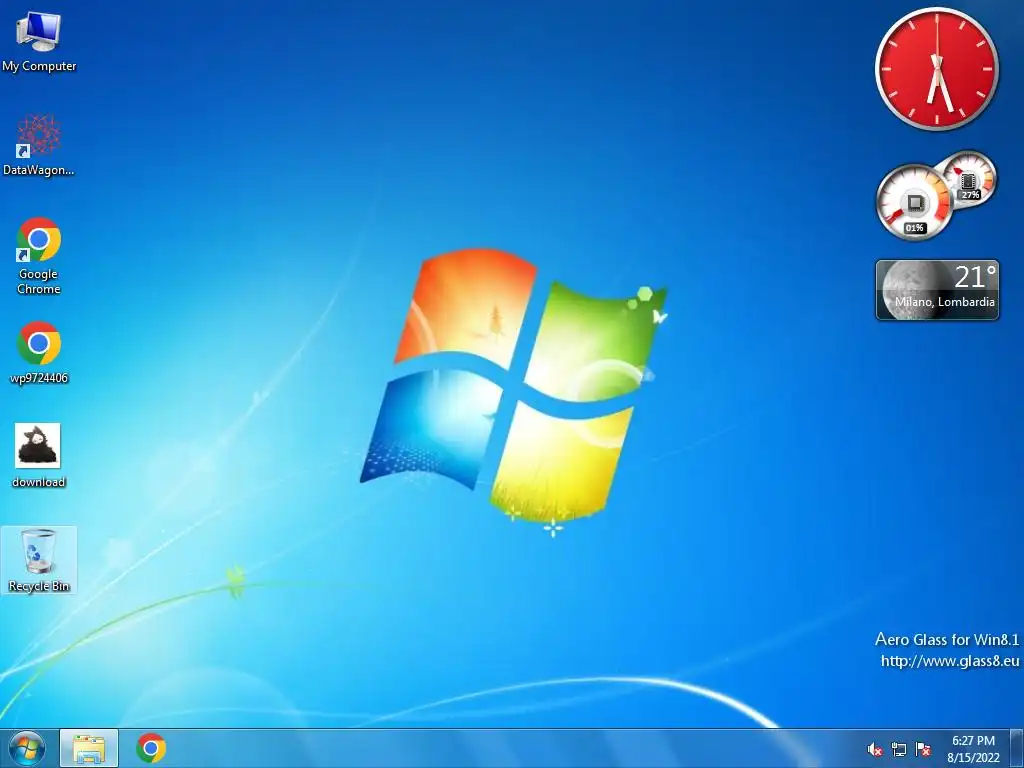Click the download label text
The width and height of the screenshot is (1024, 768).
pos(39,482)
